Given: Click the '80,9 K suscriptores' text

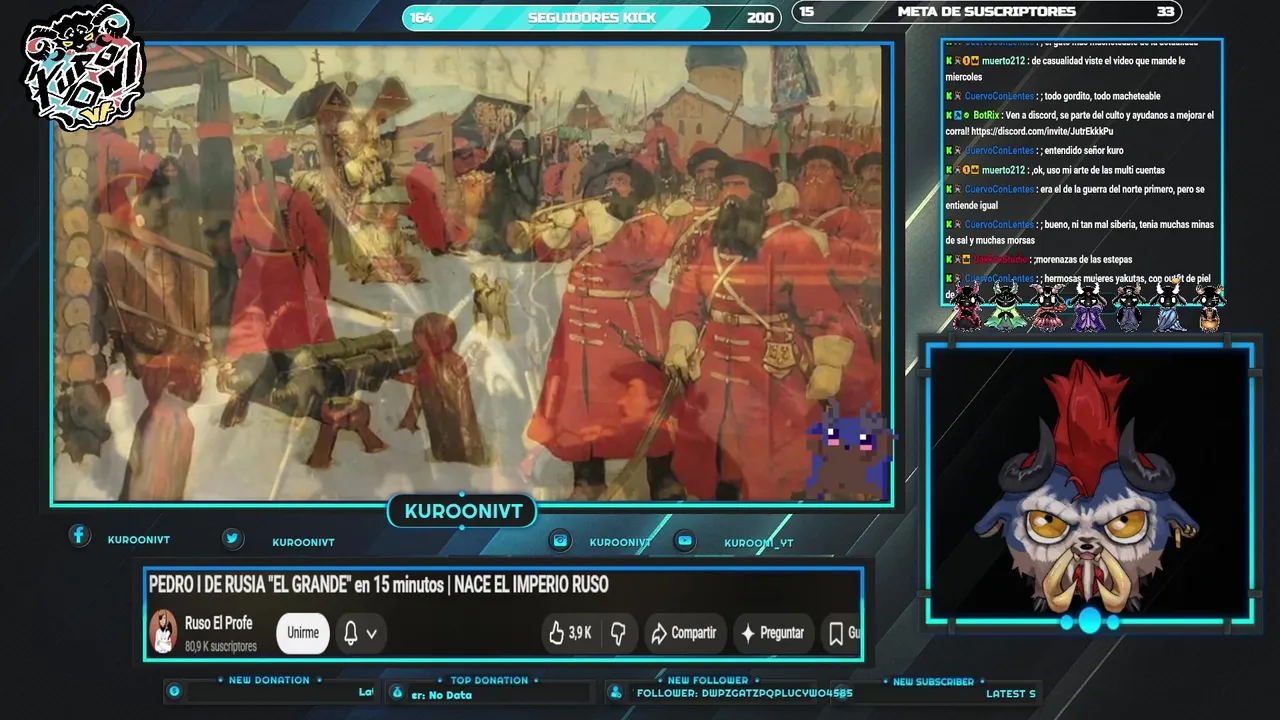Looking at the screenshot, I should click(x=220, y=647).
